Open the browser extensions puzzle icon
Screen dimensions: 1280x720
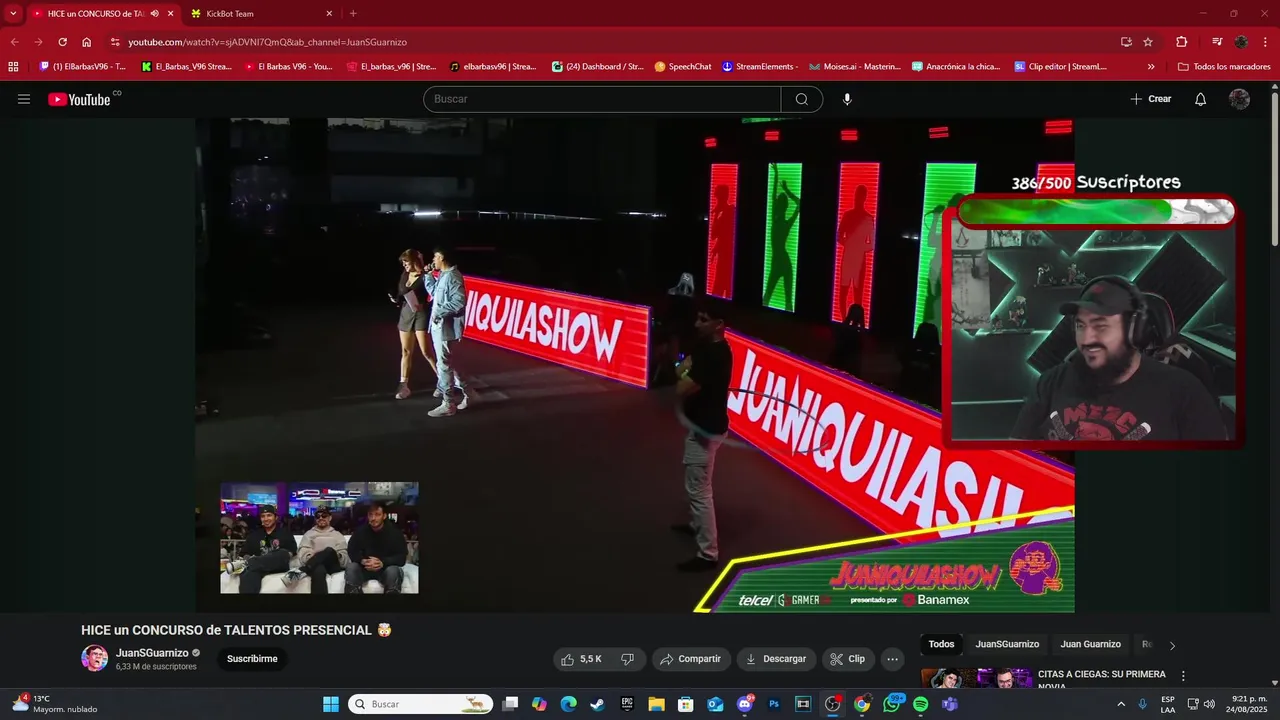pos(1181,42)
